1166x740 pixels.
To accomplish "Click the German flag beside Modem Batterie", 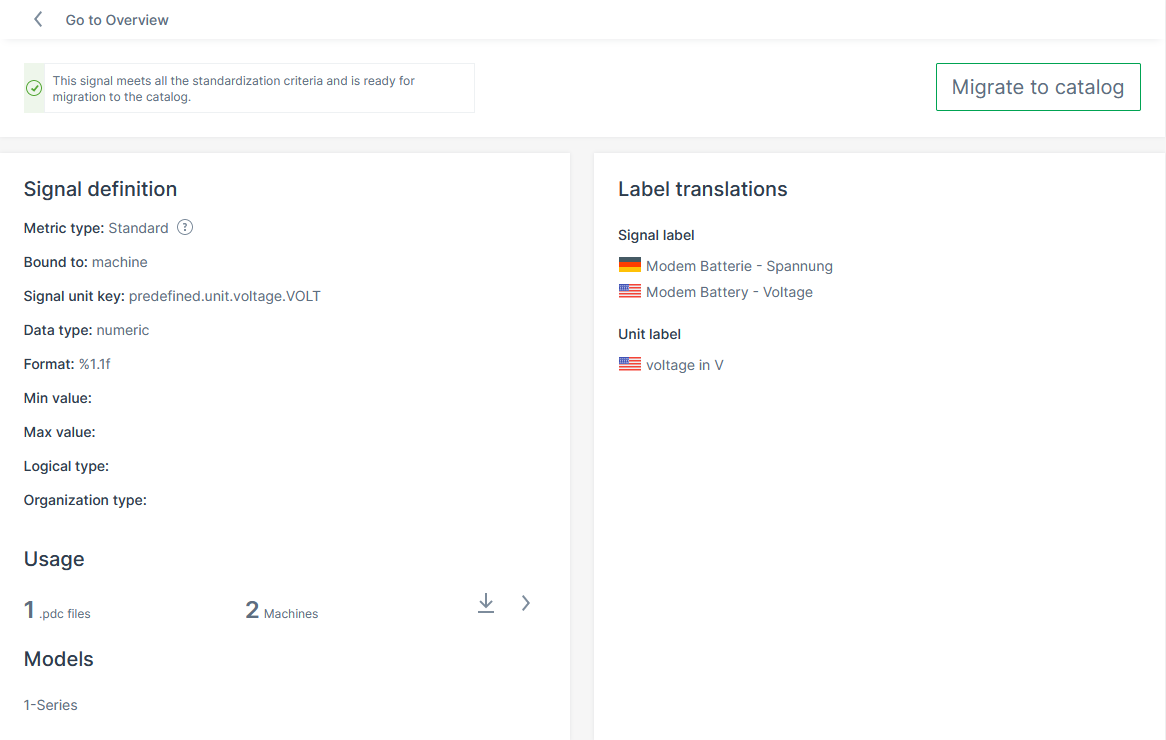I will pyautogui.click(x=630, y=265).
